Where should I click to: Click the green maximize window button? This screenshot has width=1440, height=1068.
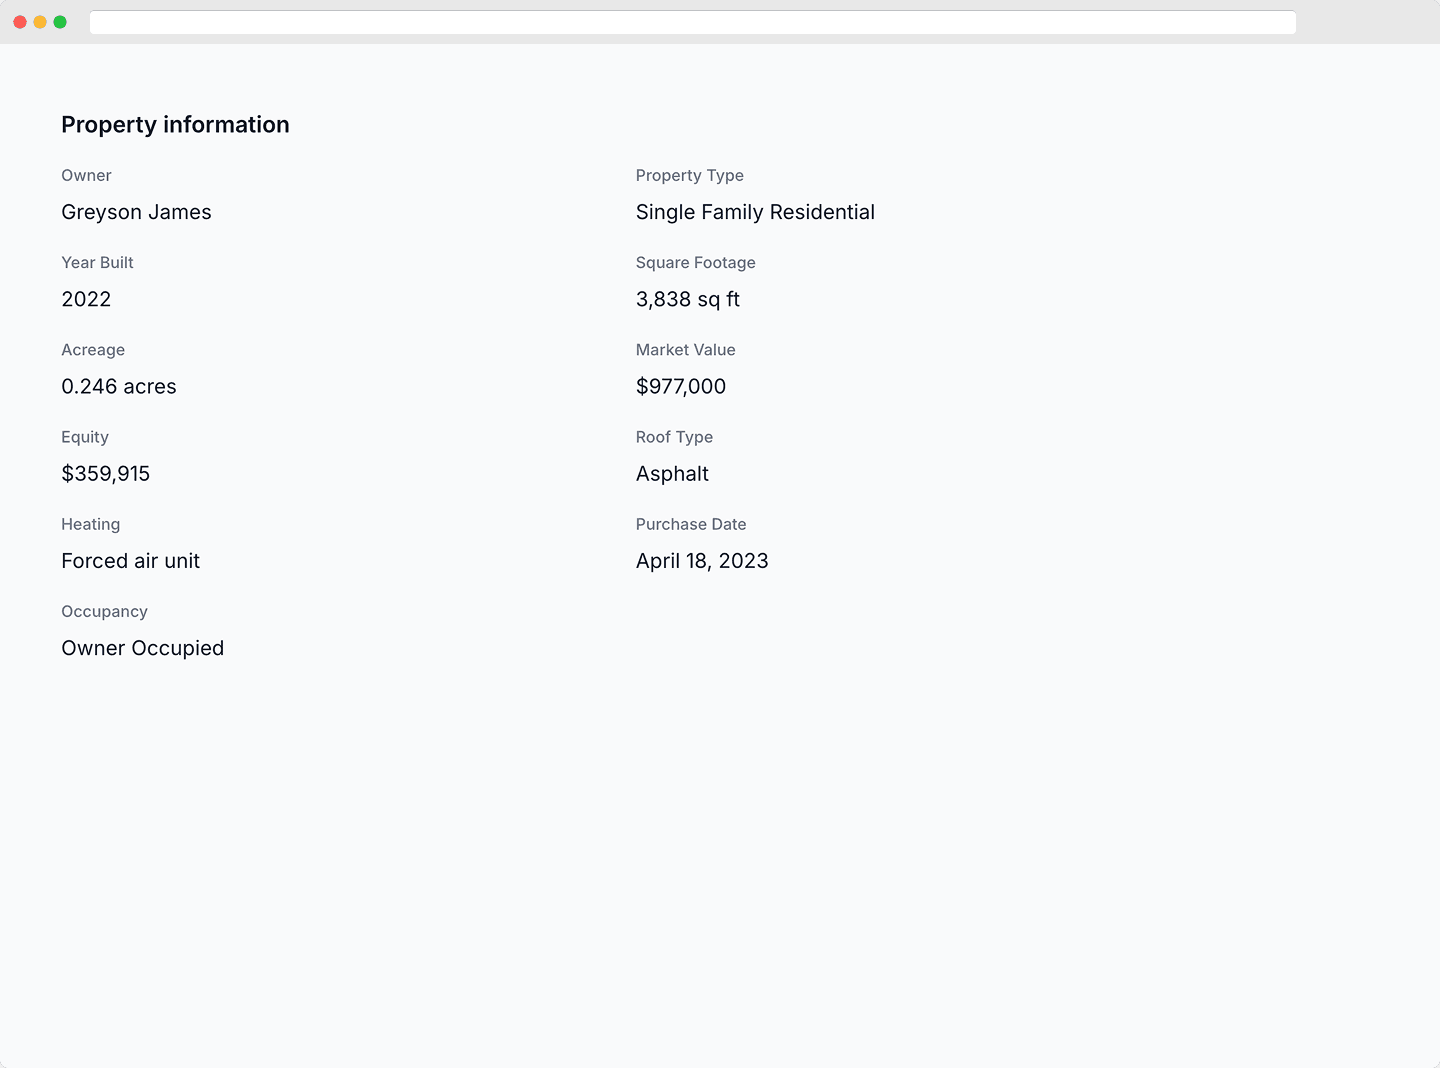[60, 22]
